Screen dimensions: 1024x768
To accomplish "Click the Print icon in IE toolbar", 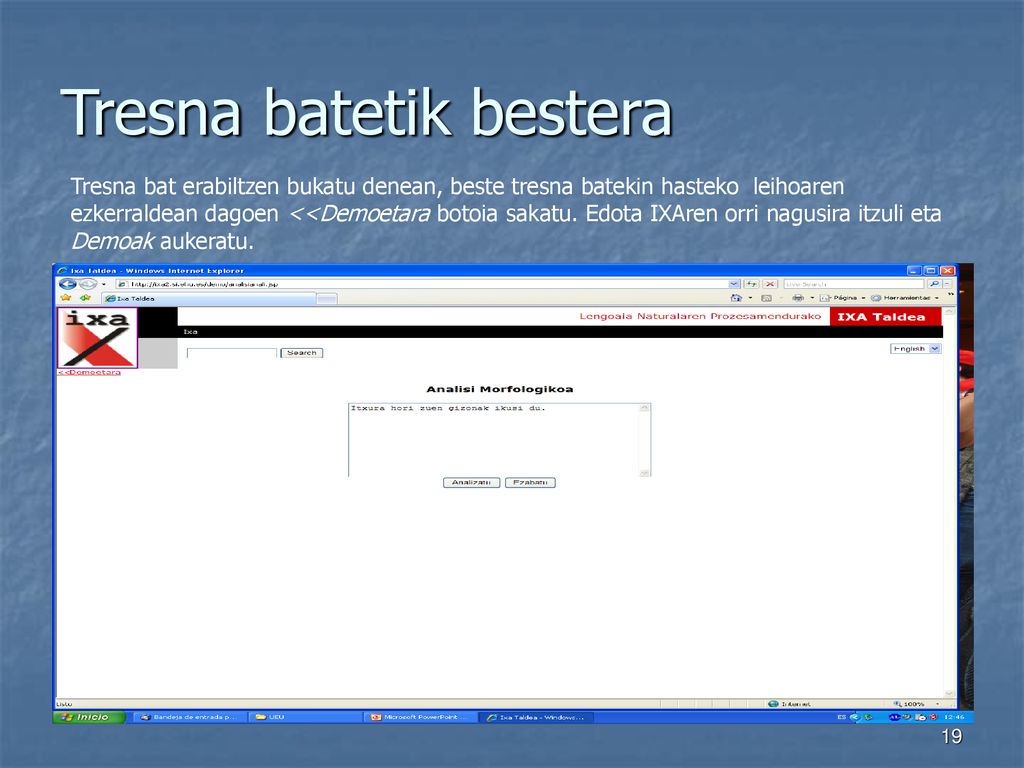I will tap(797, 298).
